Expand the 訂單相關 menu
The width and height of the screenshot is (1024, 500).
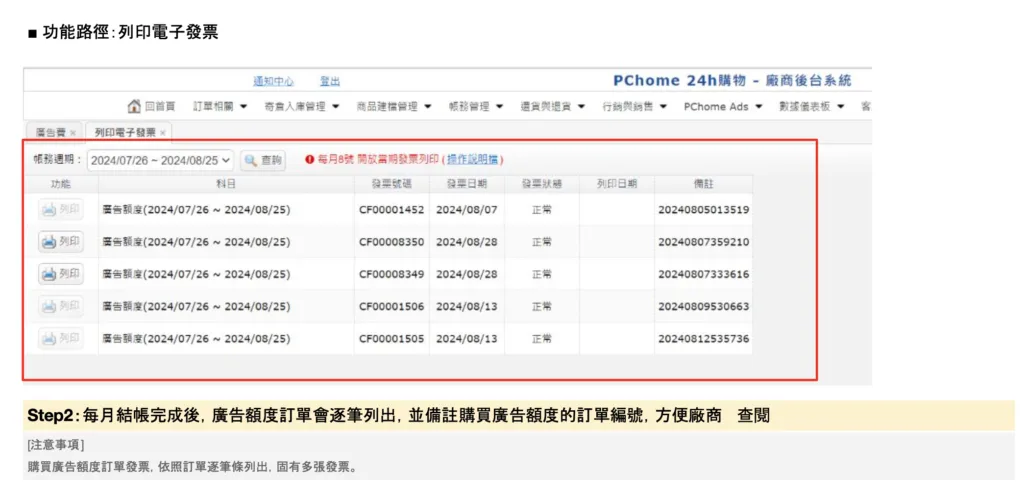[221, 107]
